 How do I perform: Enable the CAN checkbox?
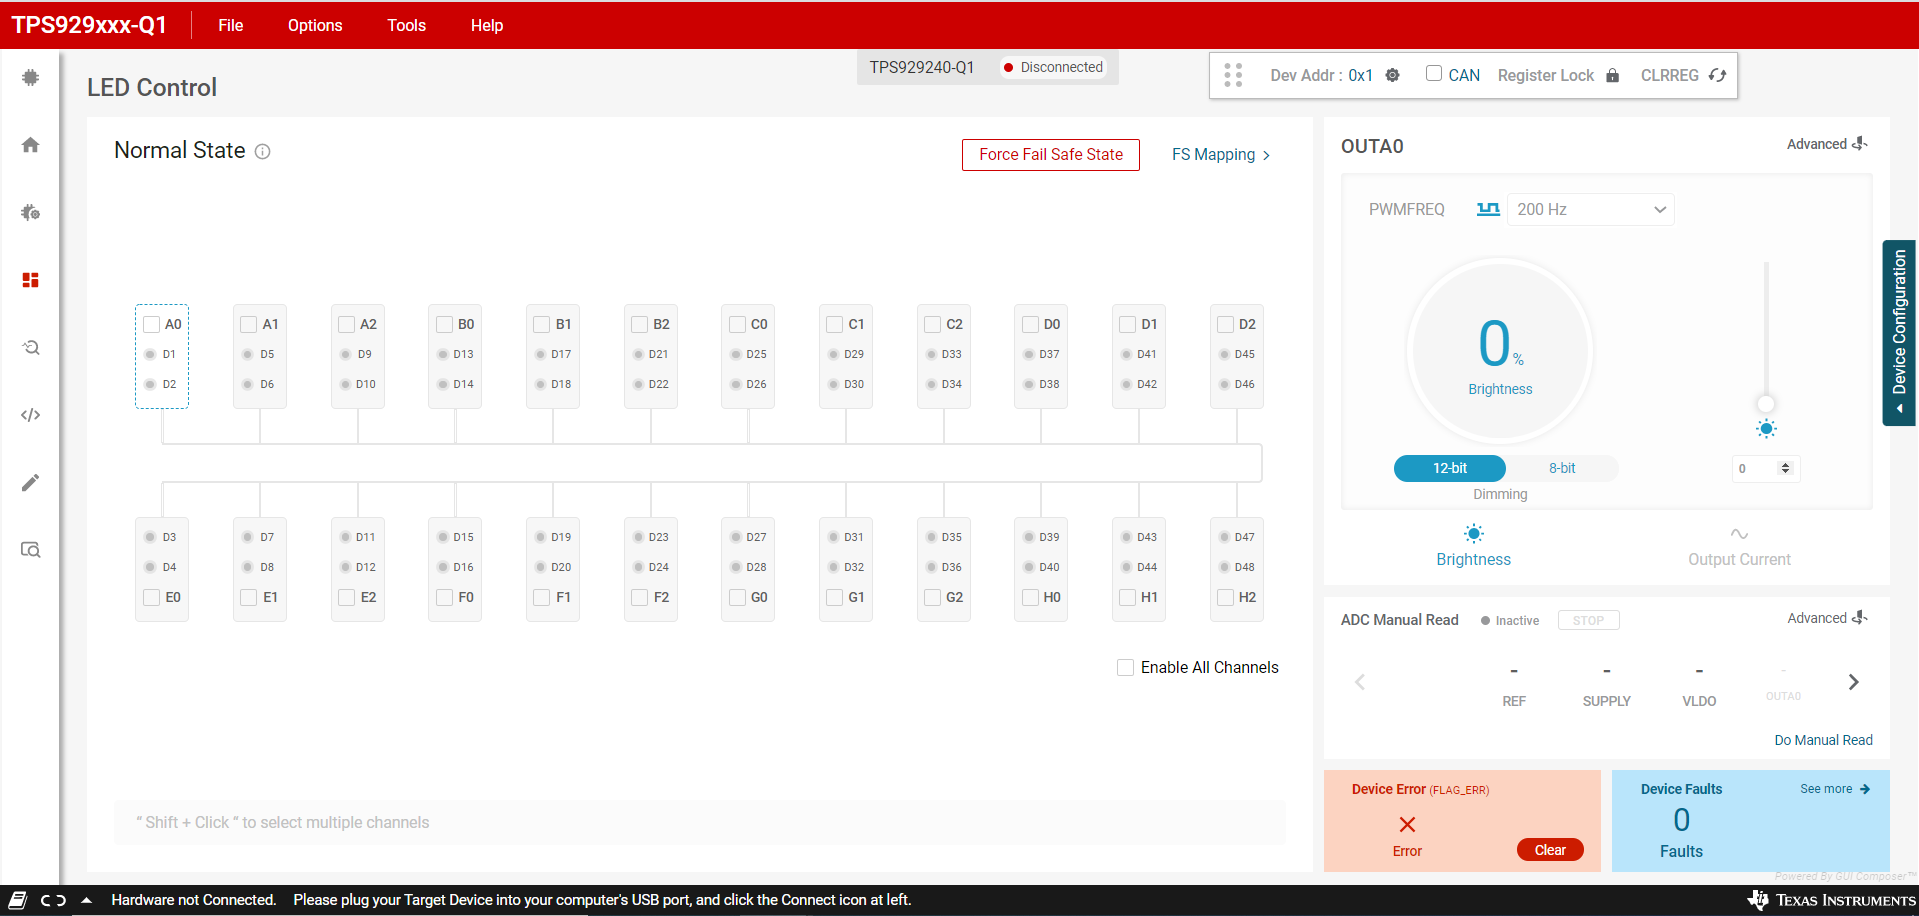click(x=1434, y=73)
